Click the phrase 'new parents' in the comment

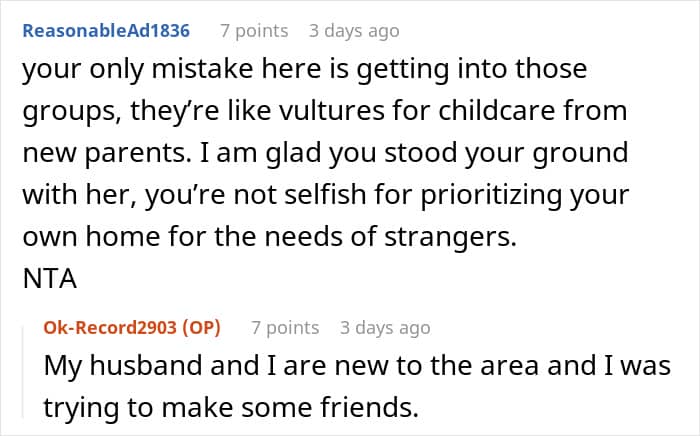[104, 153]
